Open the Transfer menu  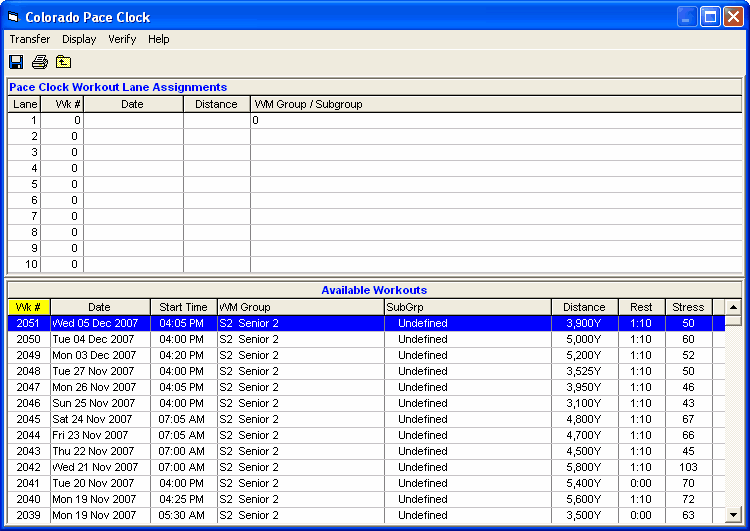(x=30, y=39)
